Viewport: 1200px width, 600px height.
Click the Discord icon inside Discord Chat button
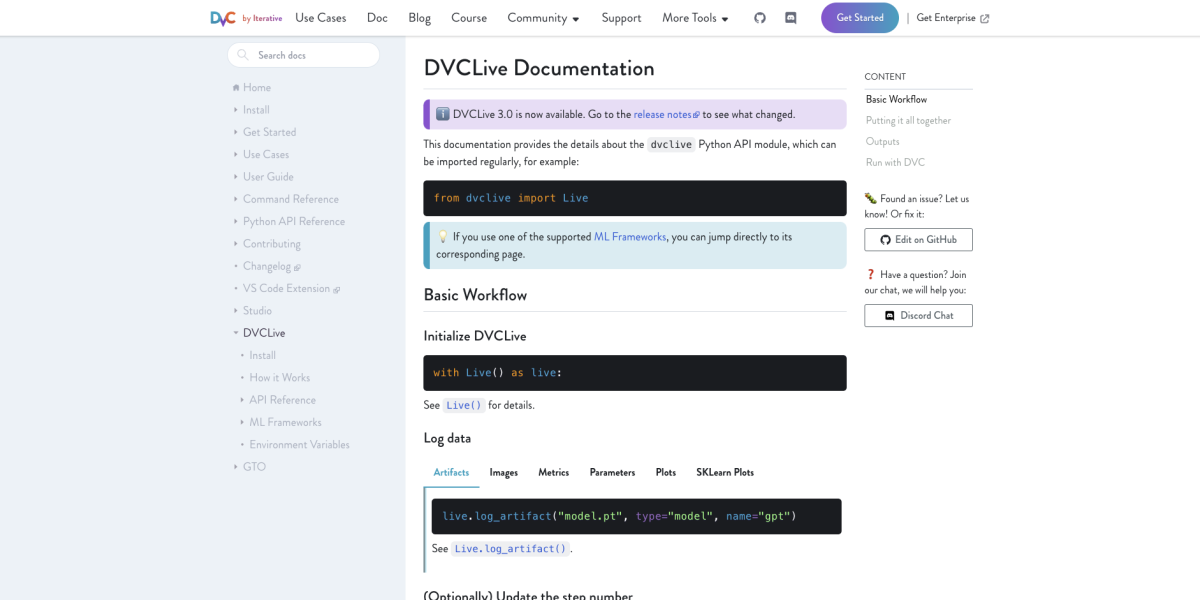pyautogui.click(x=889, y=315)
